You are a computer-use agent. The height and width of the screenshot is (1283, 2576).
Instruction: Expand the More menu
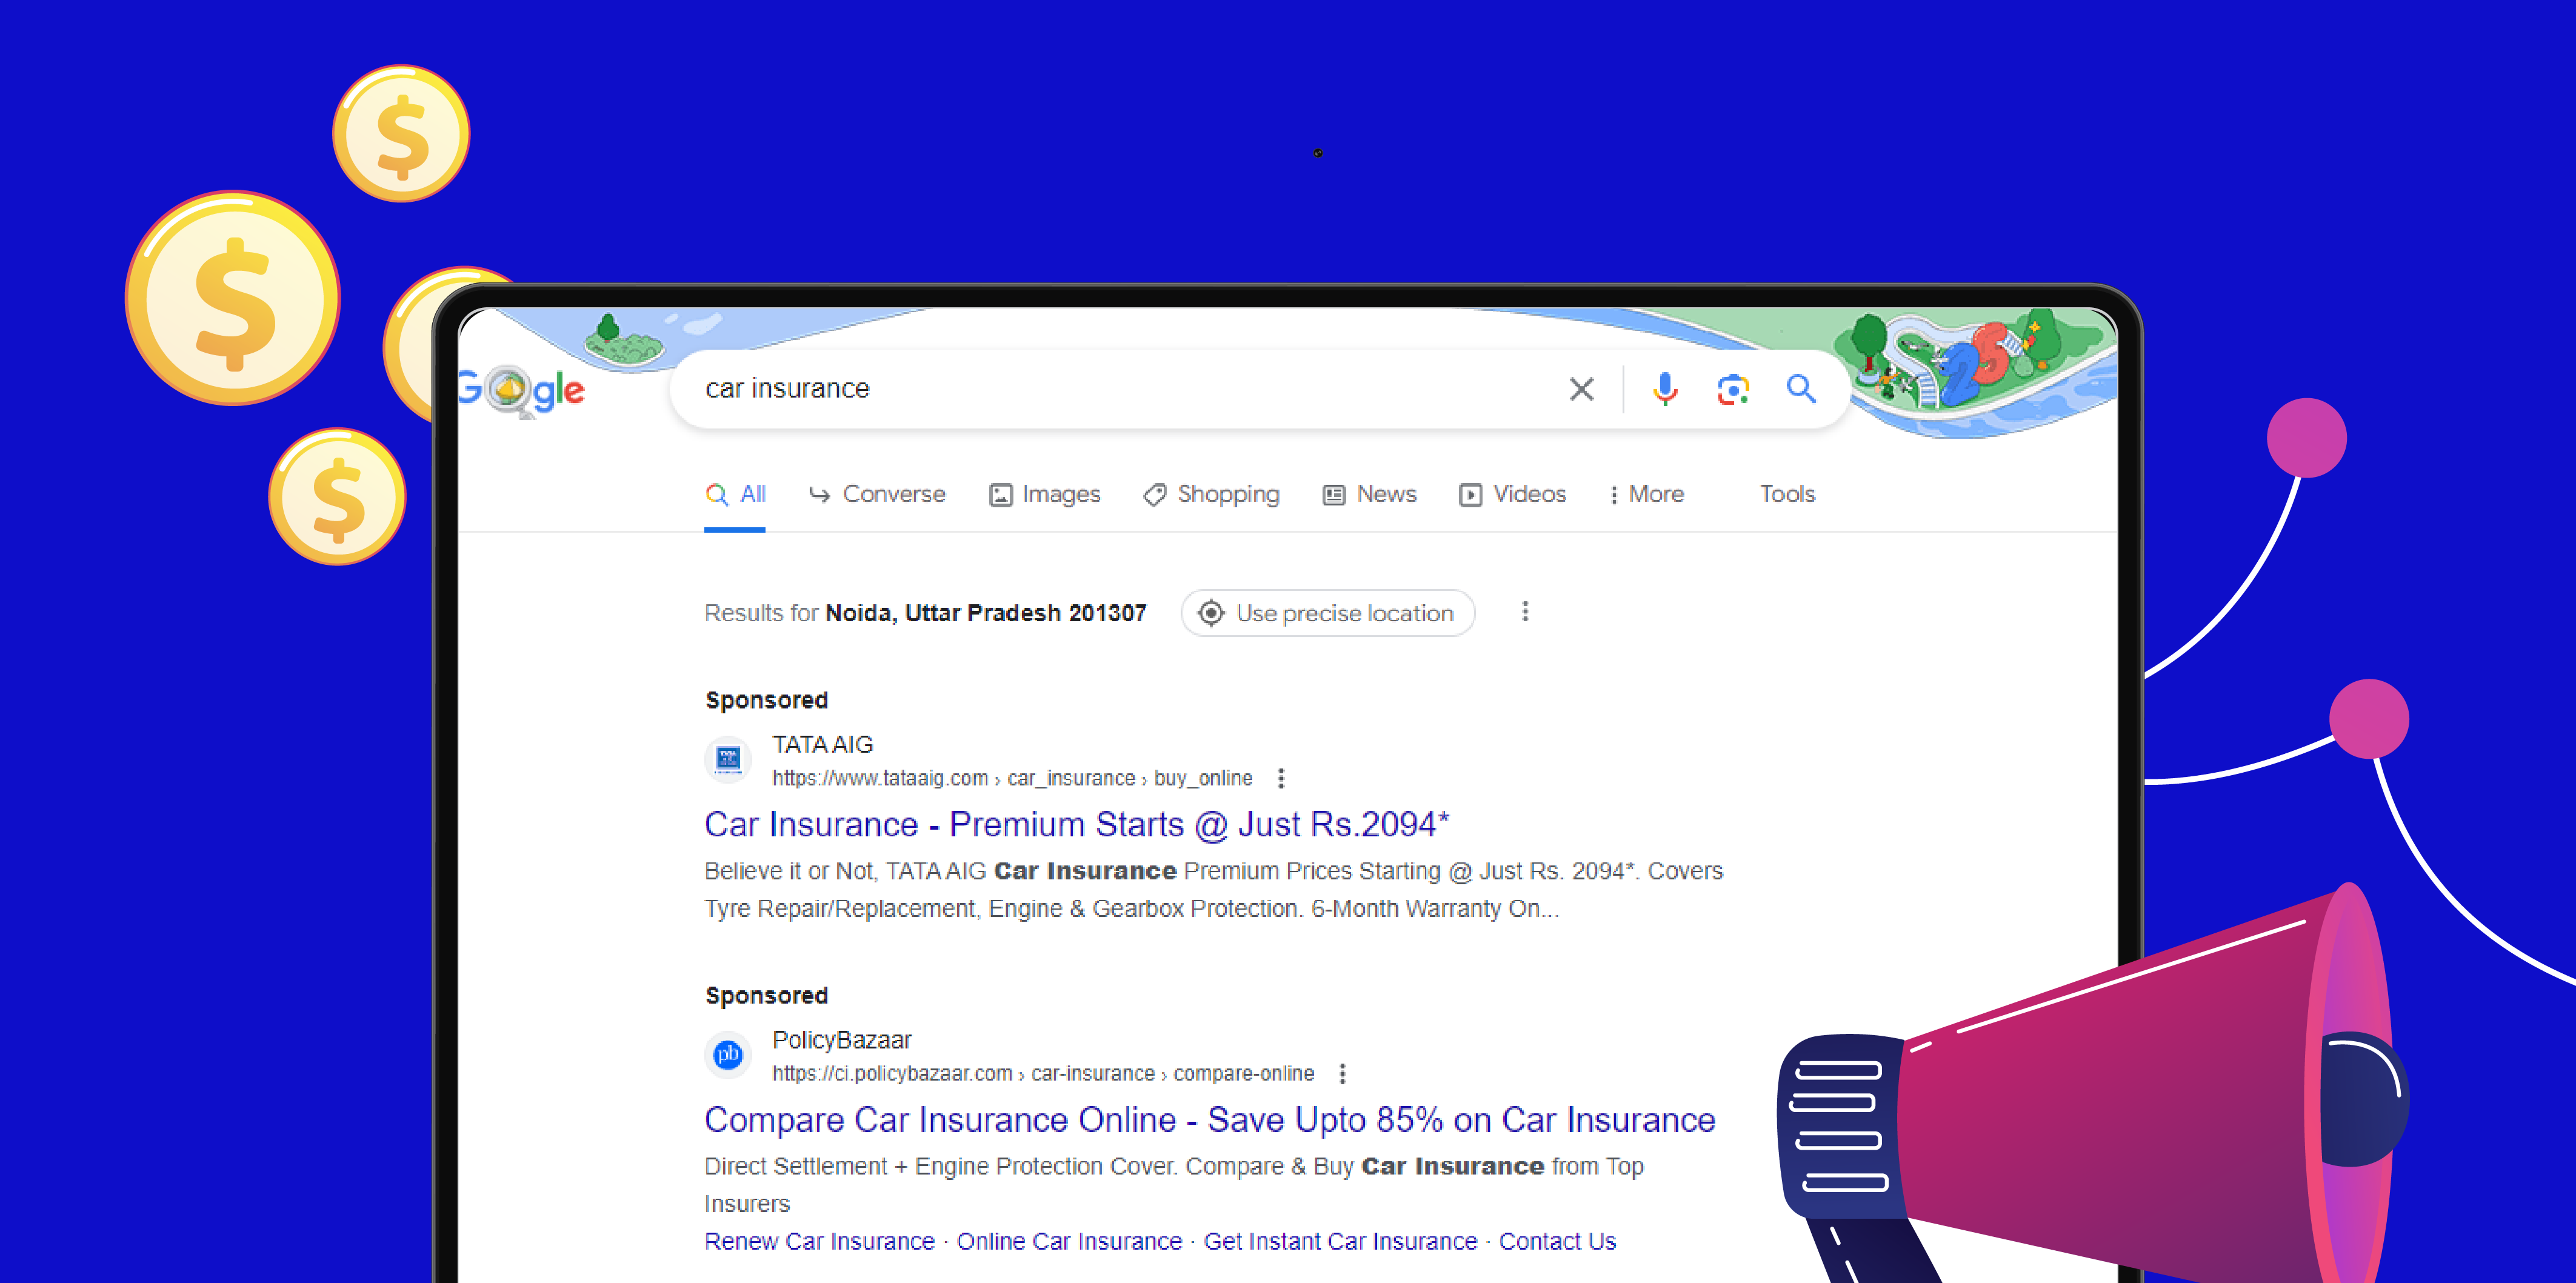[1646, 494]
